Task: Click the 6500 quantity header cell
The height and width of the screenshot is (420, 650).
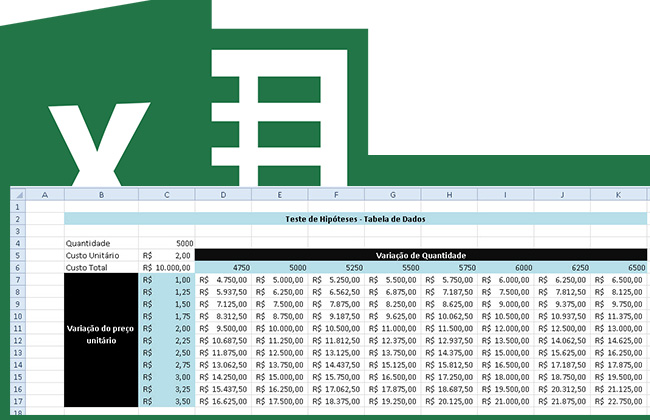Action: click(x=618, y=267)
